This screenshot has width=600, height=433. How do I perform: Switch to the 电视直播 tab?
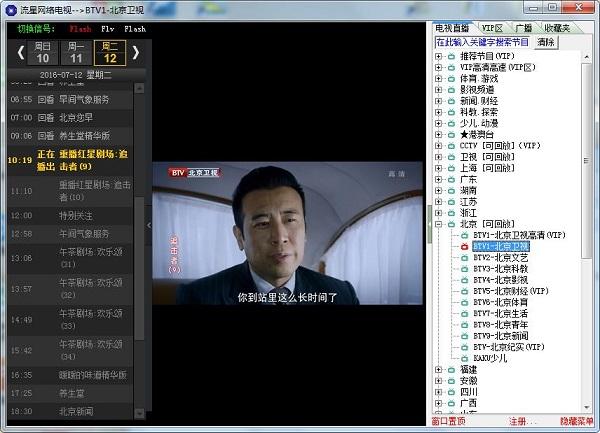click(x=452, y=28)
